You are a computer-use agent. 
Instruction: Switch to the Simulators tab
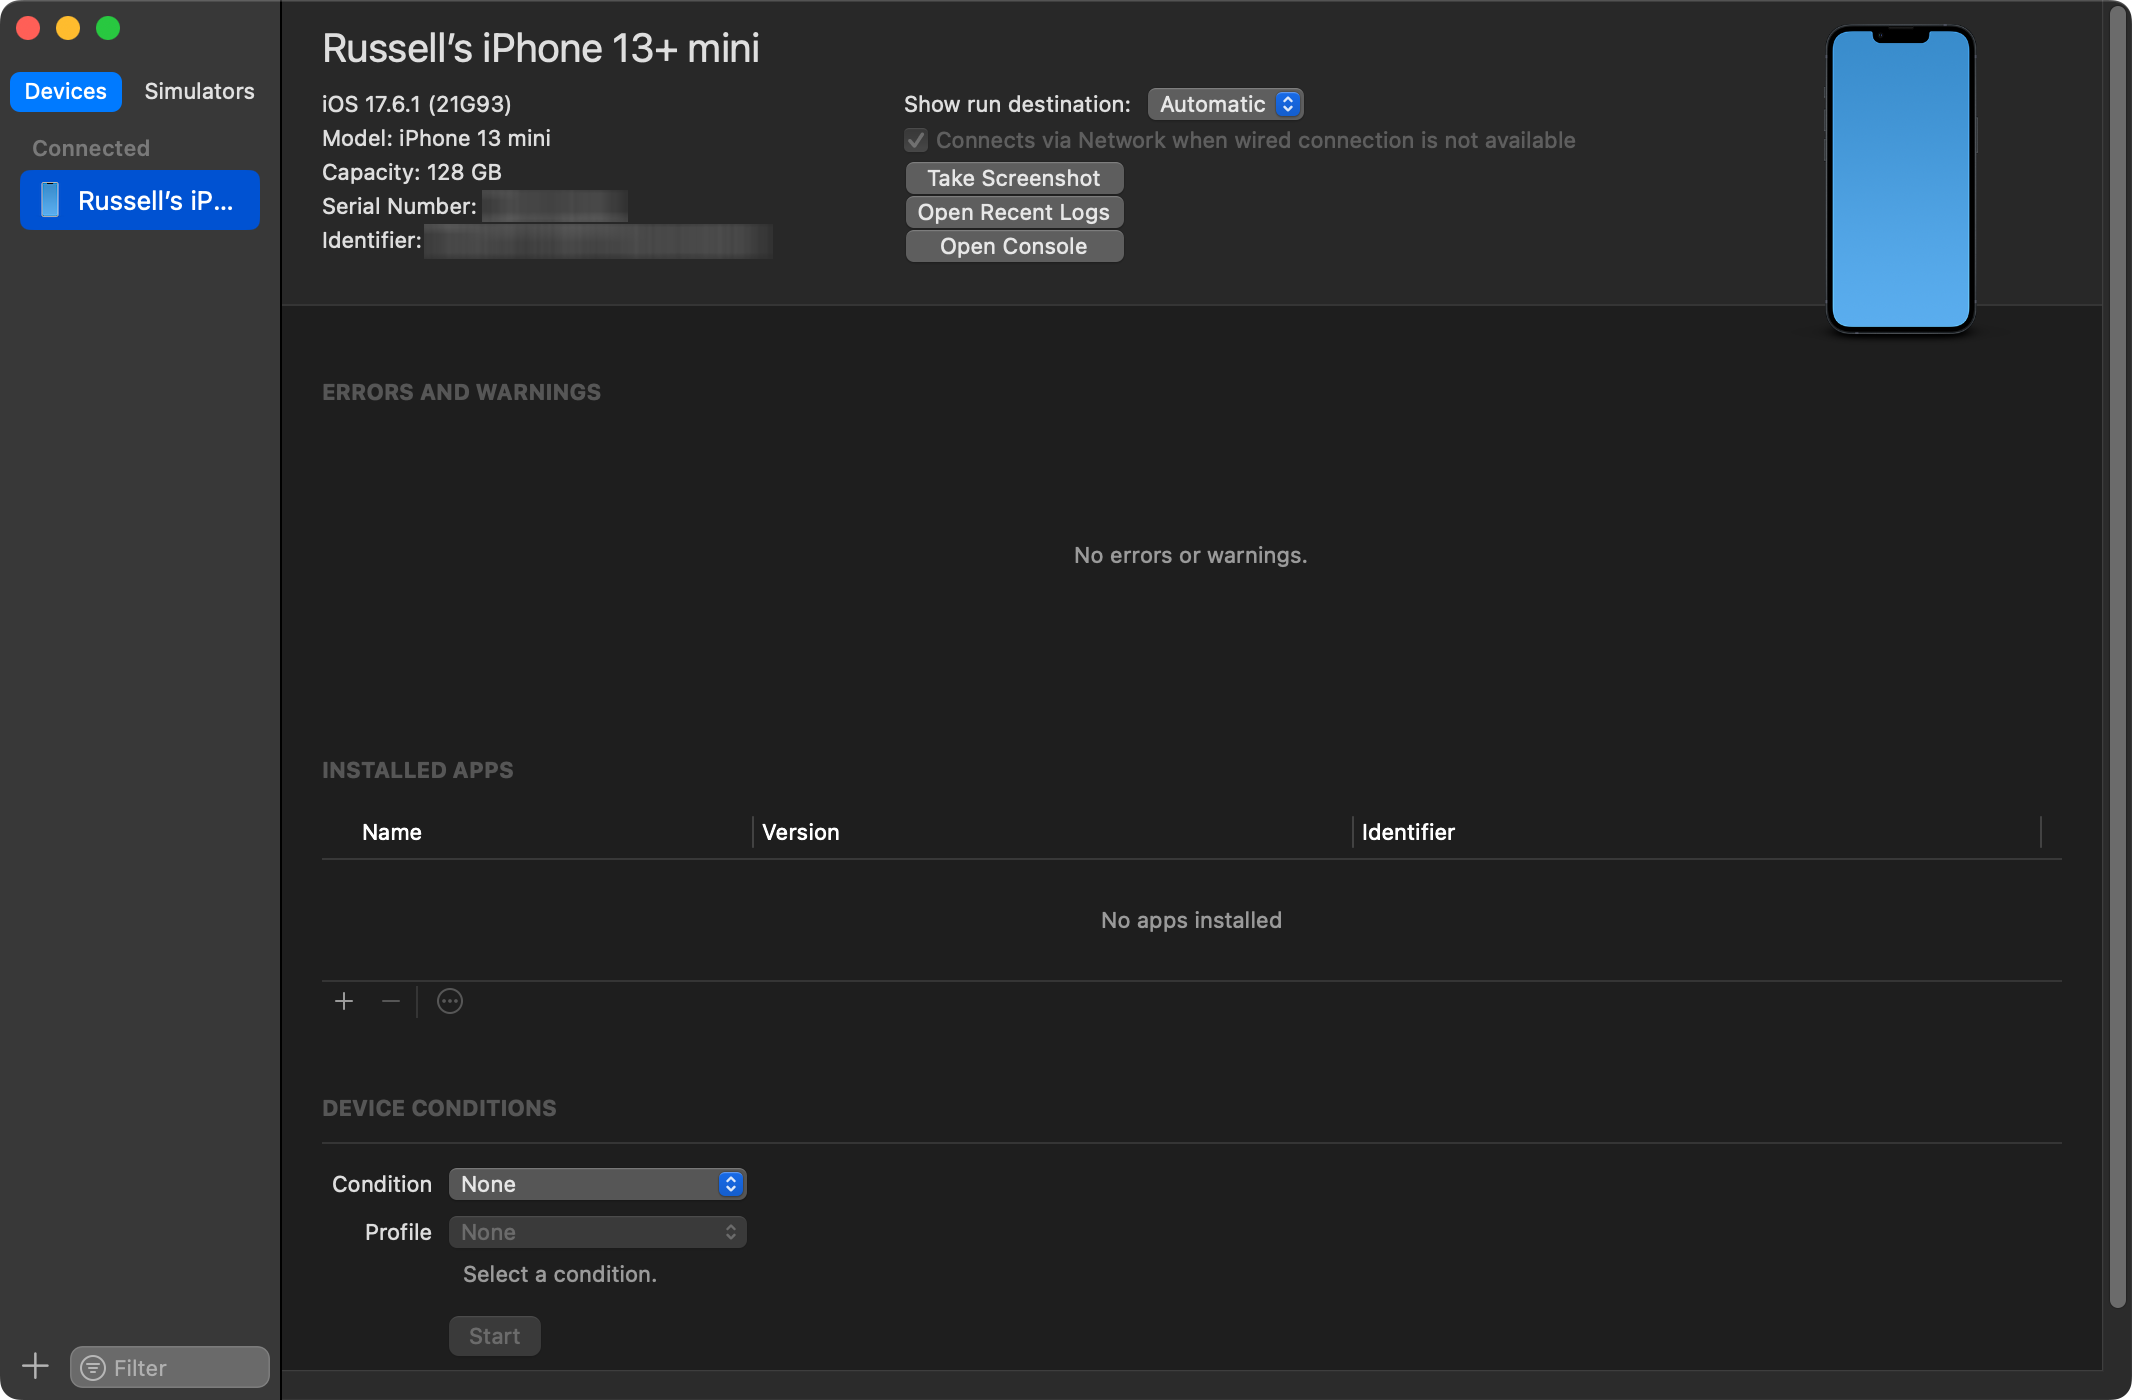(x=199, y=91)
